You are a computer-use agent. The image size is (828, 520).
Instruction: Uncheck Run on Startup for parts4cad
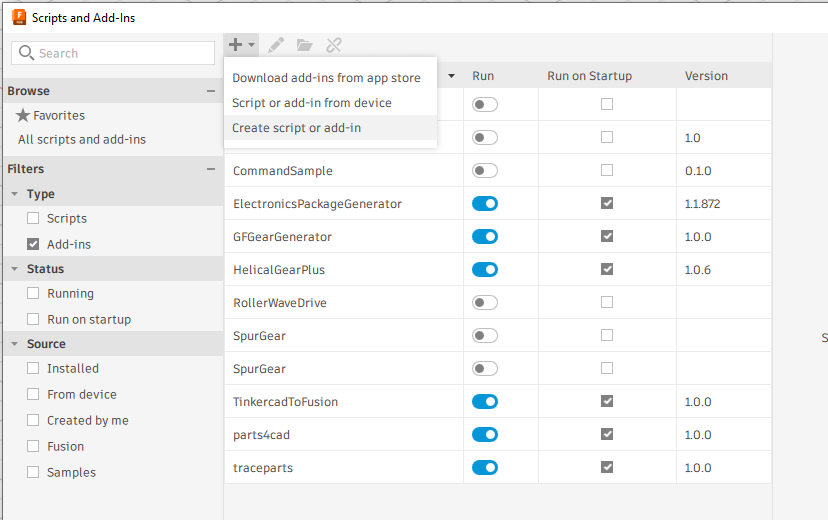[607, 435]
